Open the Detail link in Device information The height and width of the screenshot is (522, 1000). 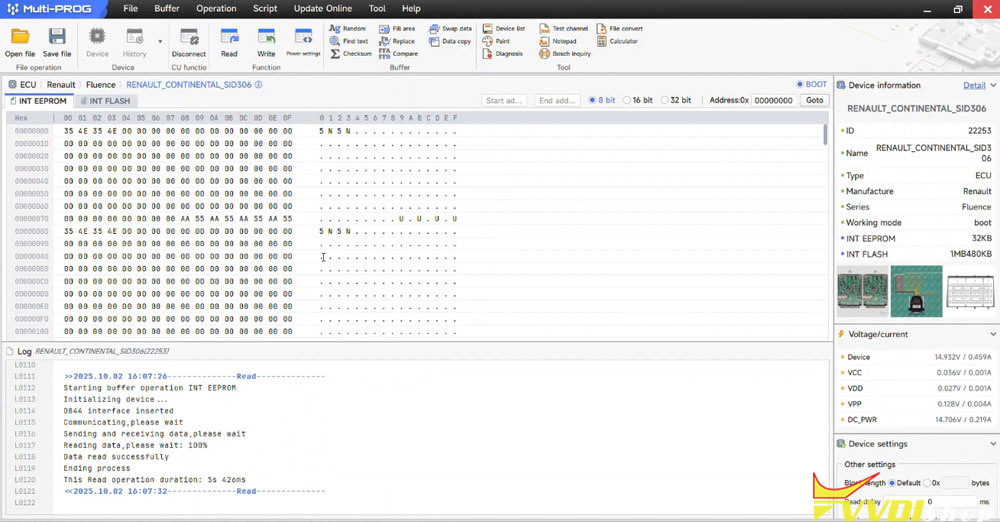coord(974,85)
